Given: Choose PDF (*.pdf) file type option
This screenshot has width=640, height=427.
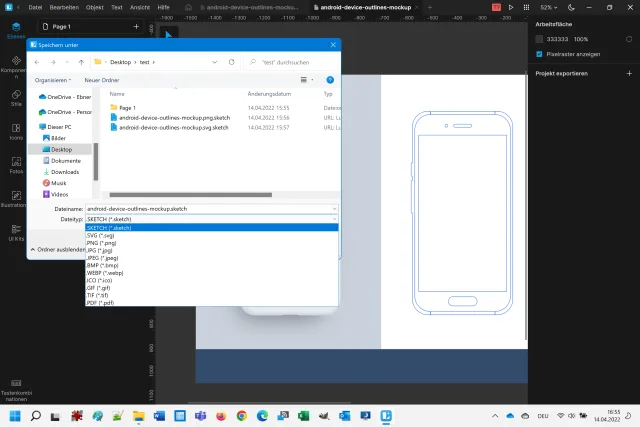Looking at the screenshot, I should (101, 302).
